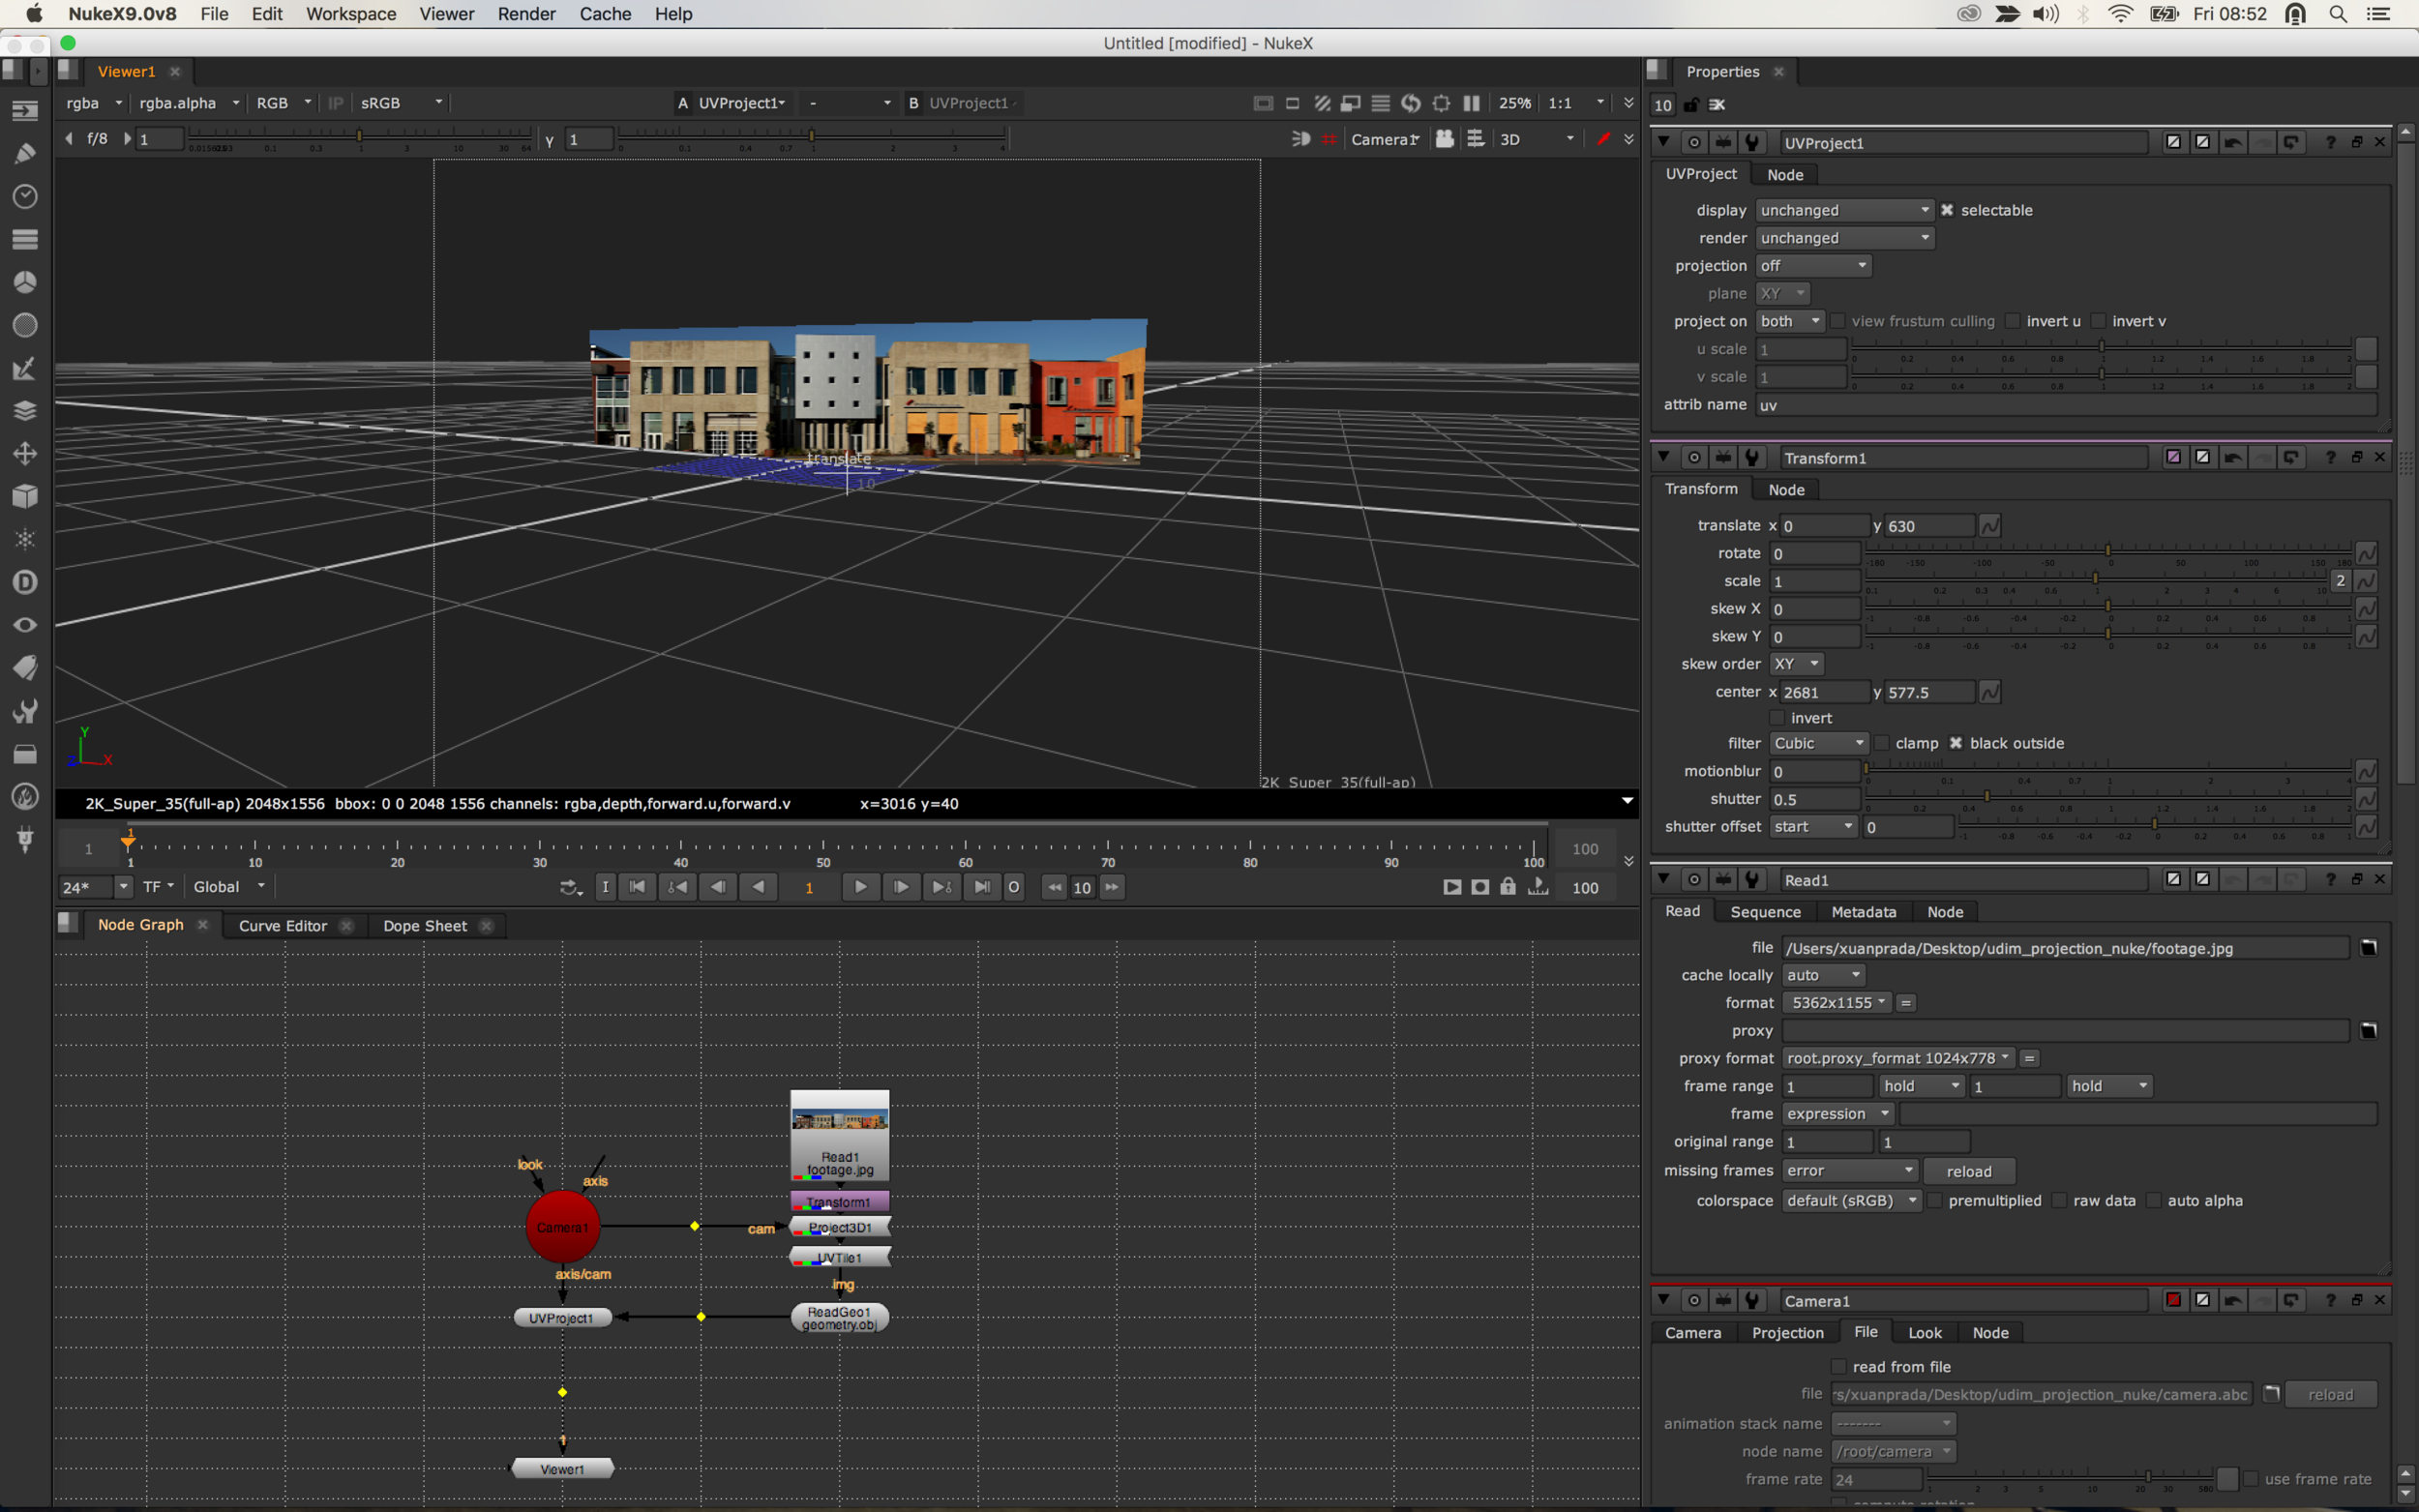This screenshot has height=1512, width=2419.
Task: Click the Play backward button
Action: [x=759, y=887]
